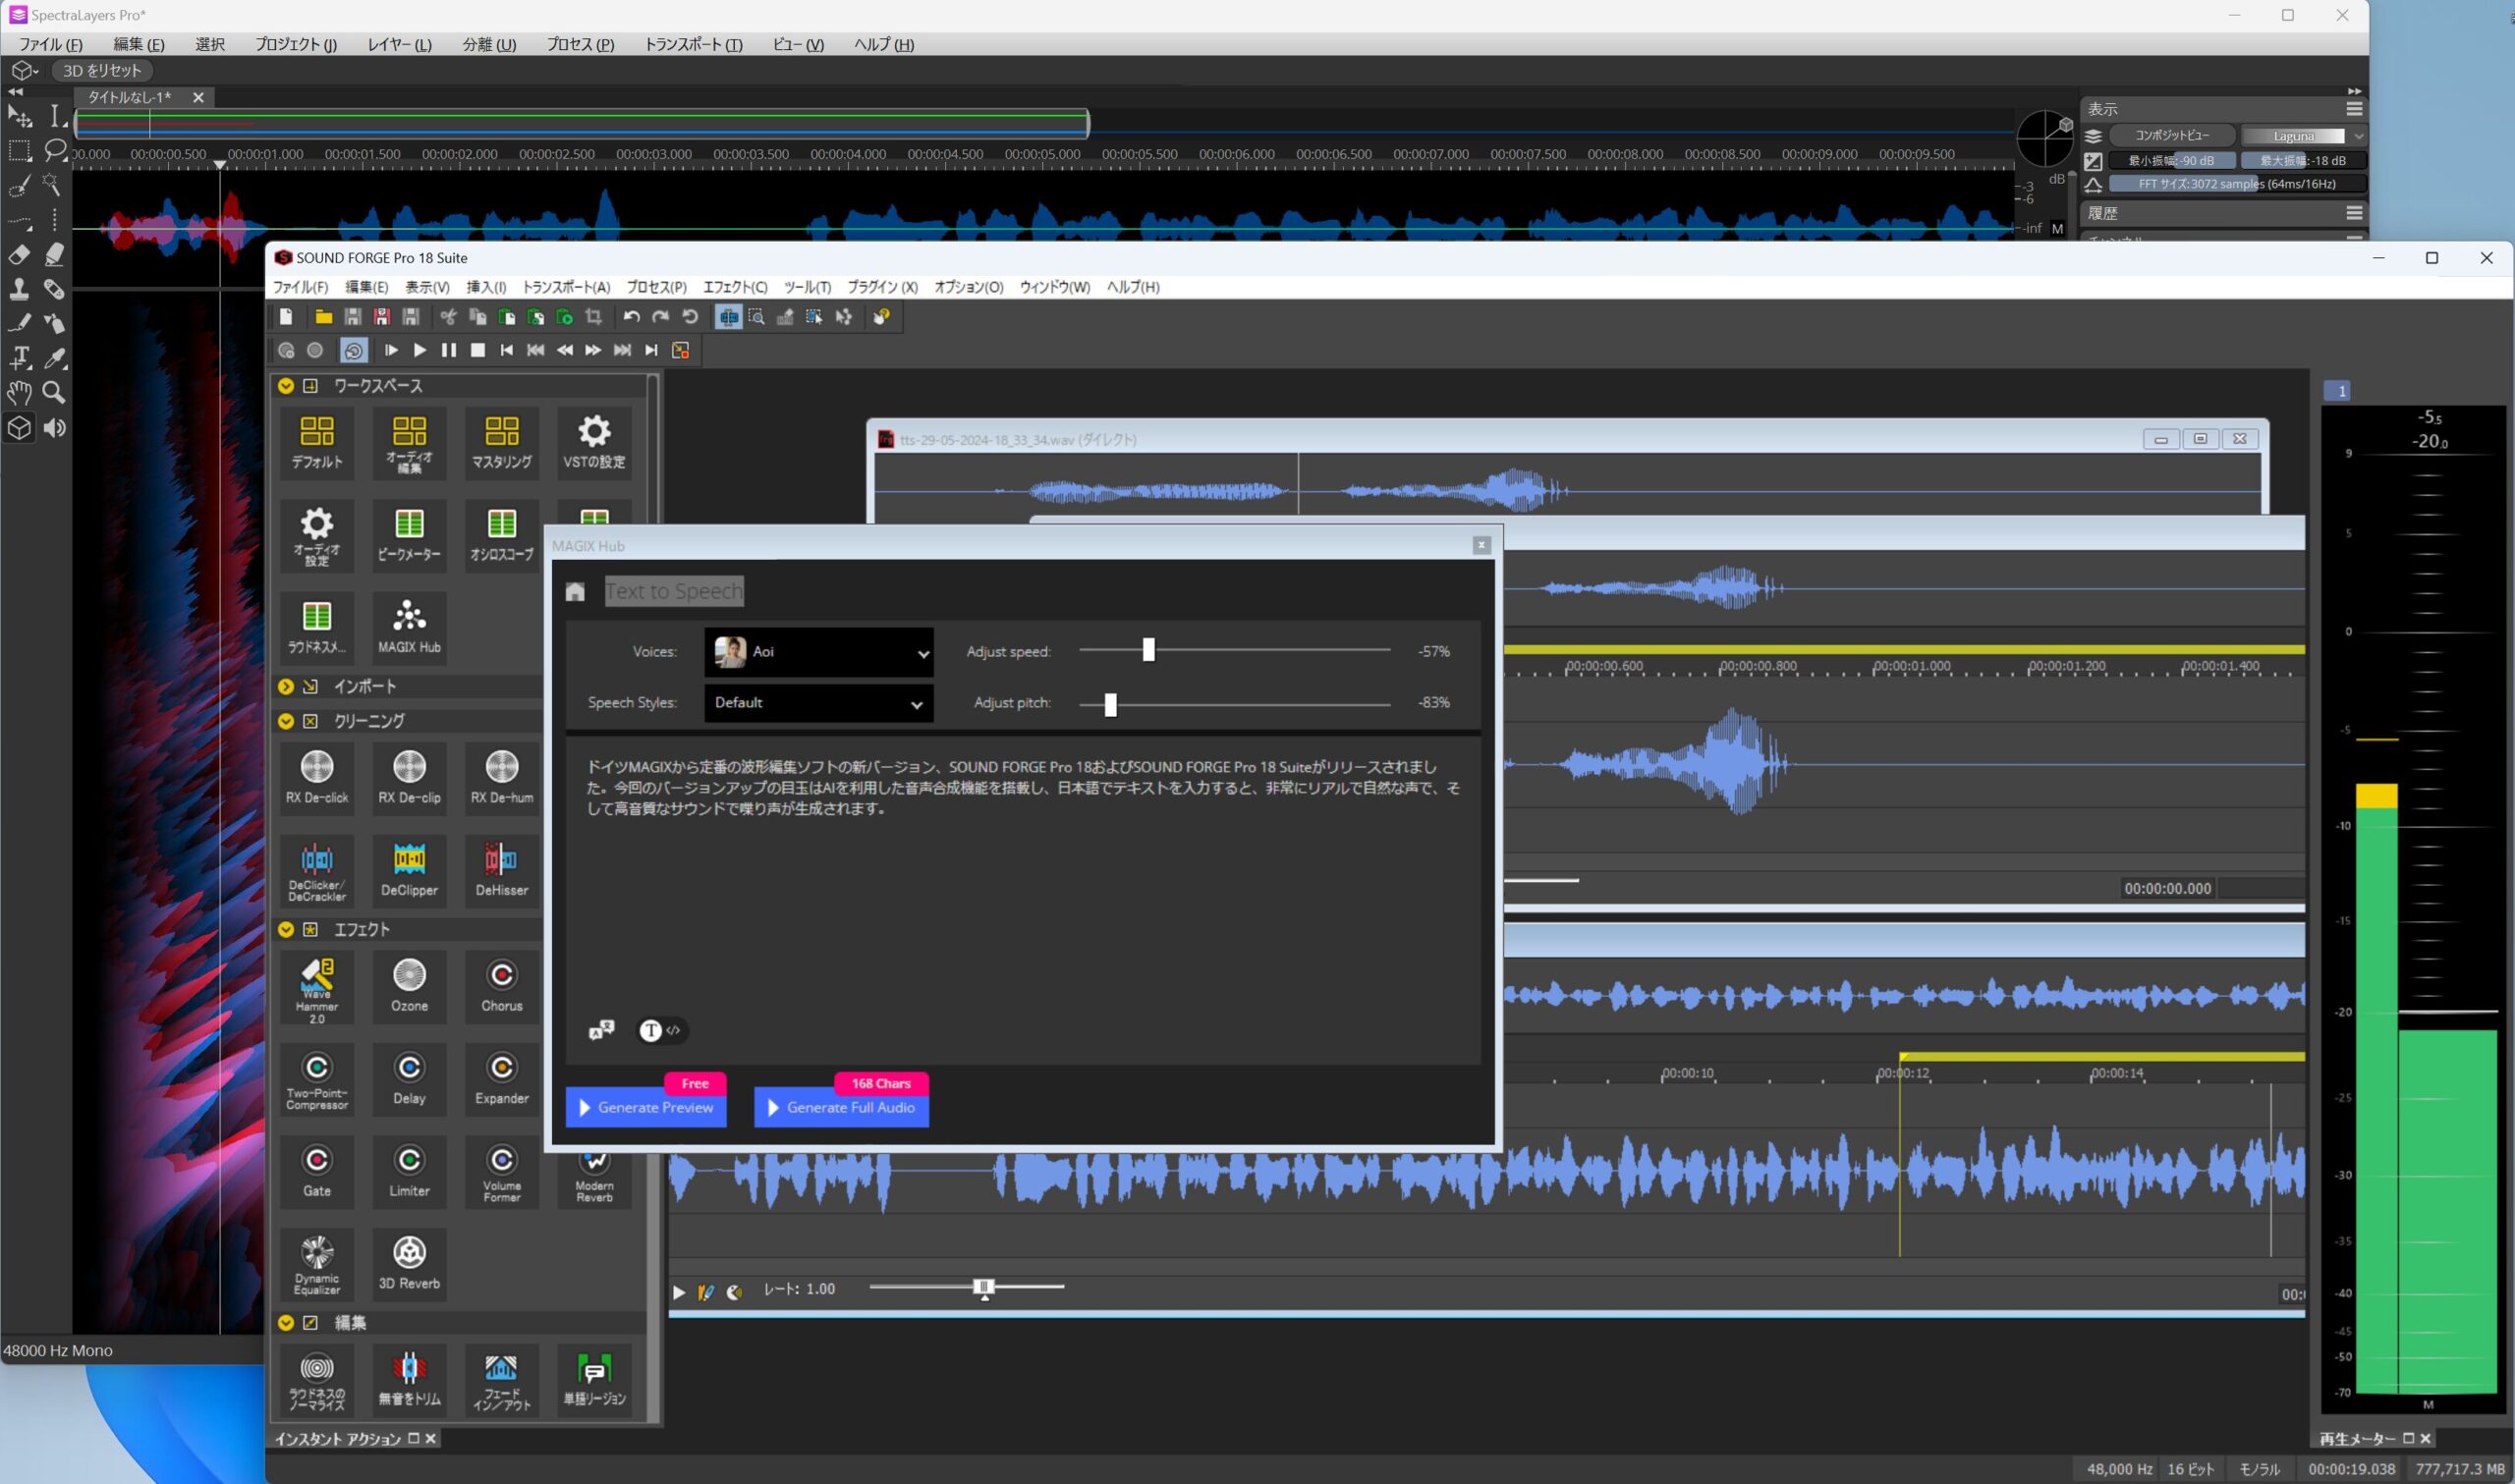Open the 分離(U) menu in SpectraLayers
This screenshot has height=1484, width=2515.
tap(489, 44)
